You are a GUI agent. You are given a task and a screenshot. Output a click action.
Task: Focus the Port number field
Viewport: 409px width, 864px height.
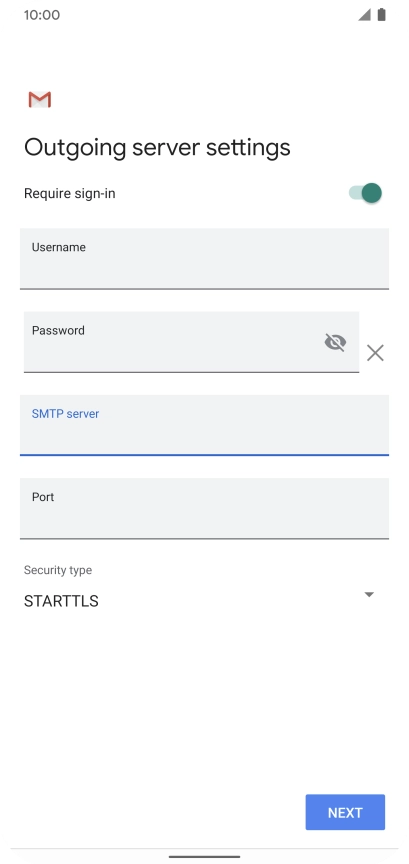(204, 509)
